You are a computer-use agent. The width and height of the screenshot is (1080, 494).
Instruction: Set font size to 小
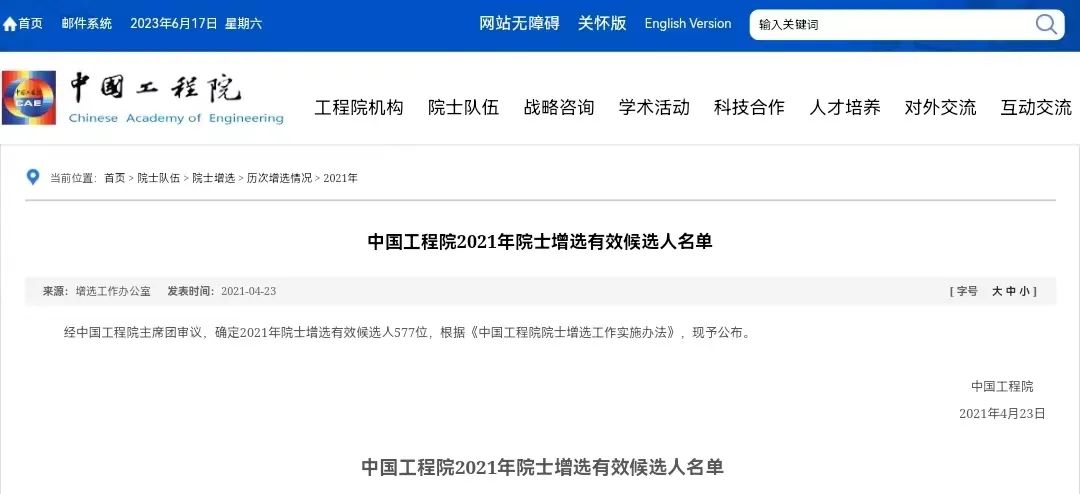click(x=1024, y=291)
